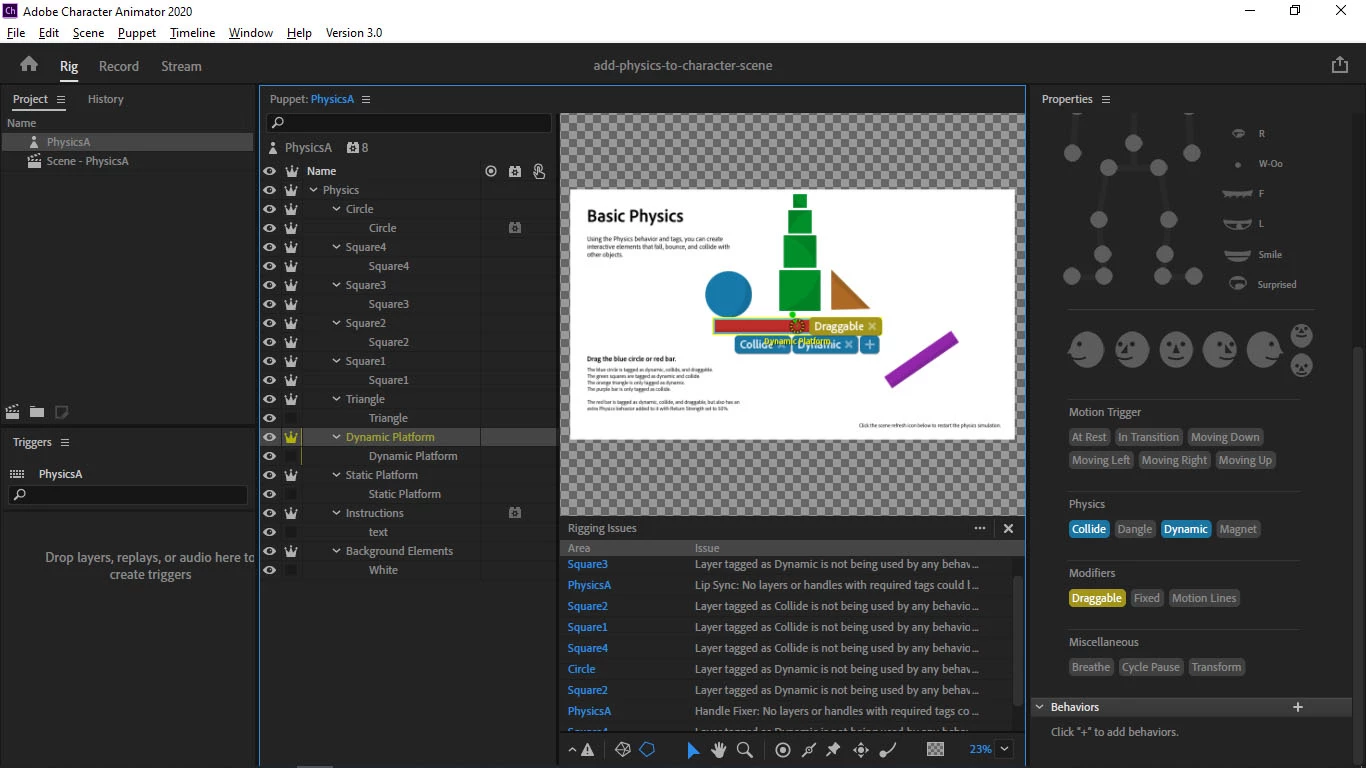Image resolution: width=1366 pixels, height=768 pixels.
Task: Collapse the Triangle group
Action: point(337,399)
